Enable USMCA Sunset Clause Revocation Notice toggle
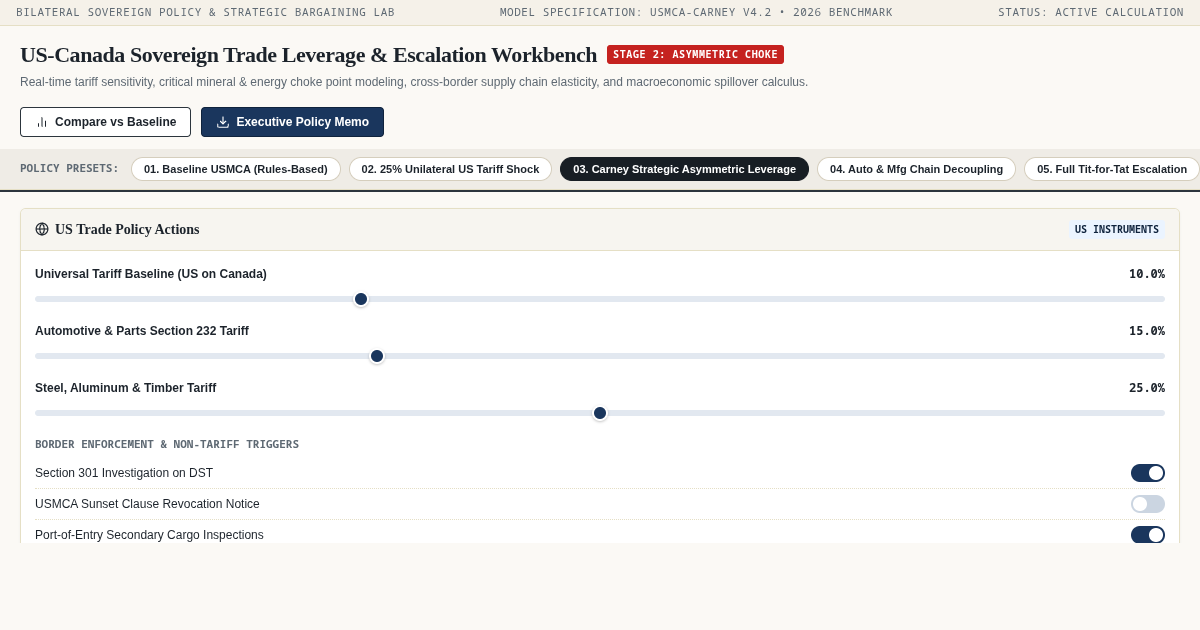This screenshot has height=630, width=1200. [1148, 504]
